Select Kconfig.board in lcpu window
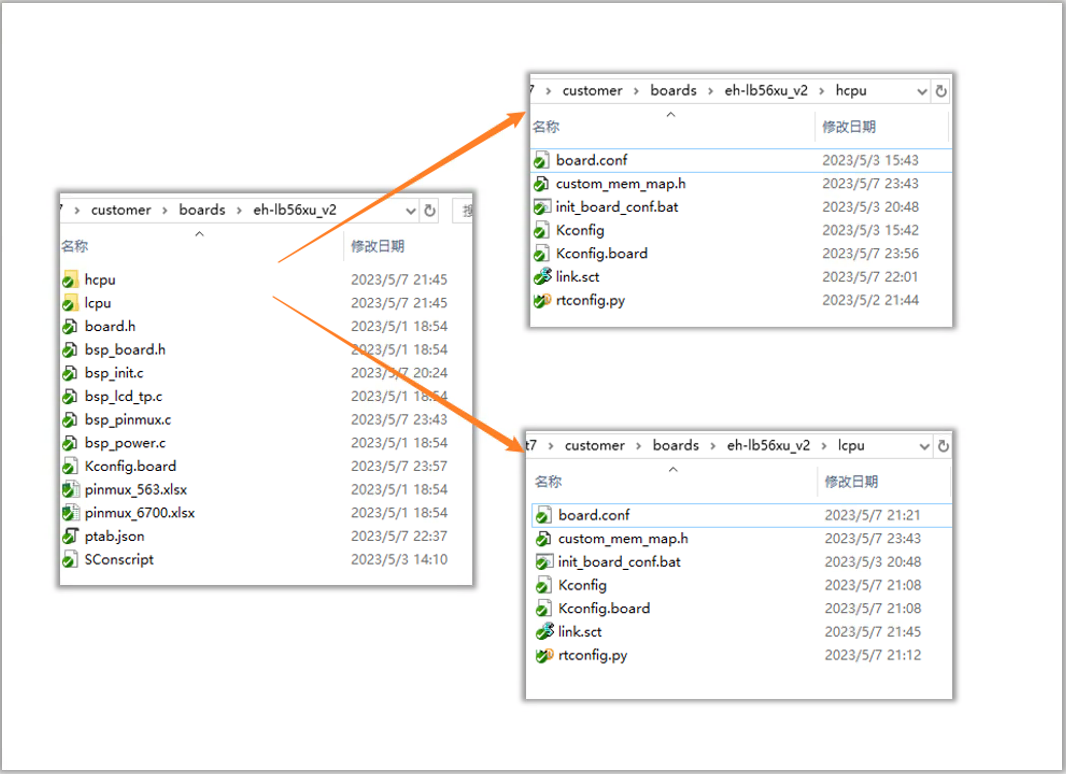The height and width of the screenshot is (774, 1066). click(604, 608)
